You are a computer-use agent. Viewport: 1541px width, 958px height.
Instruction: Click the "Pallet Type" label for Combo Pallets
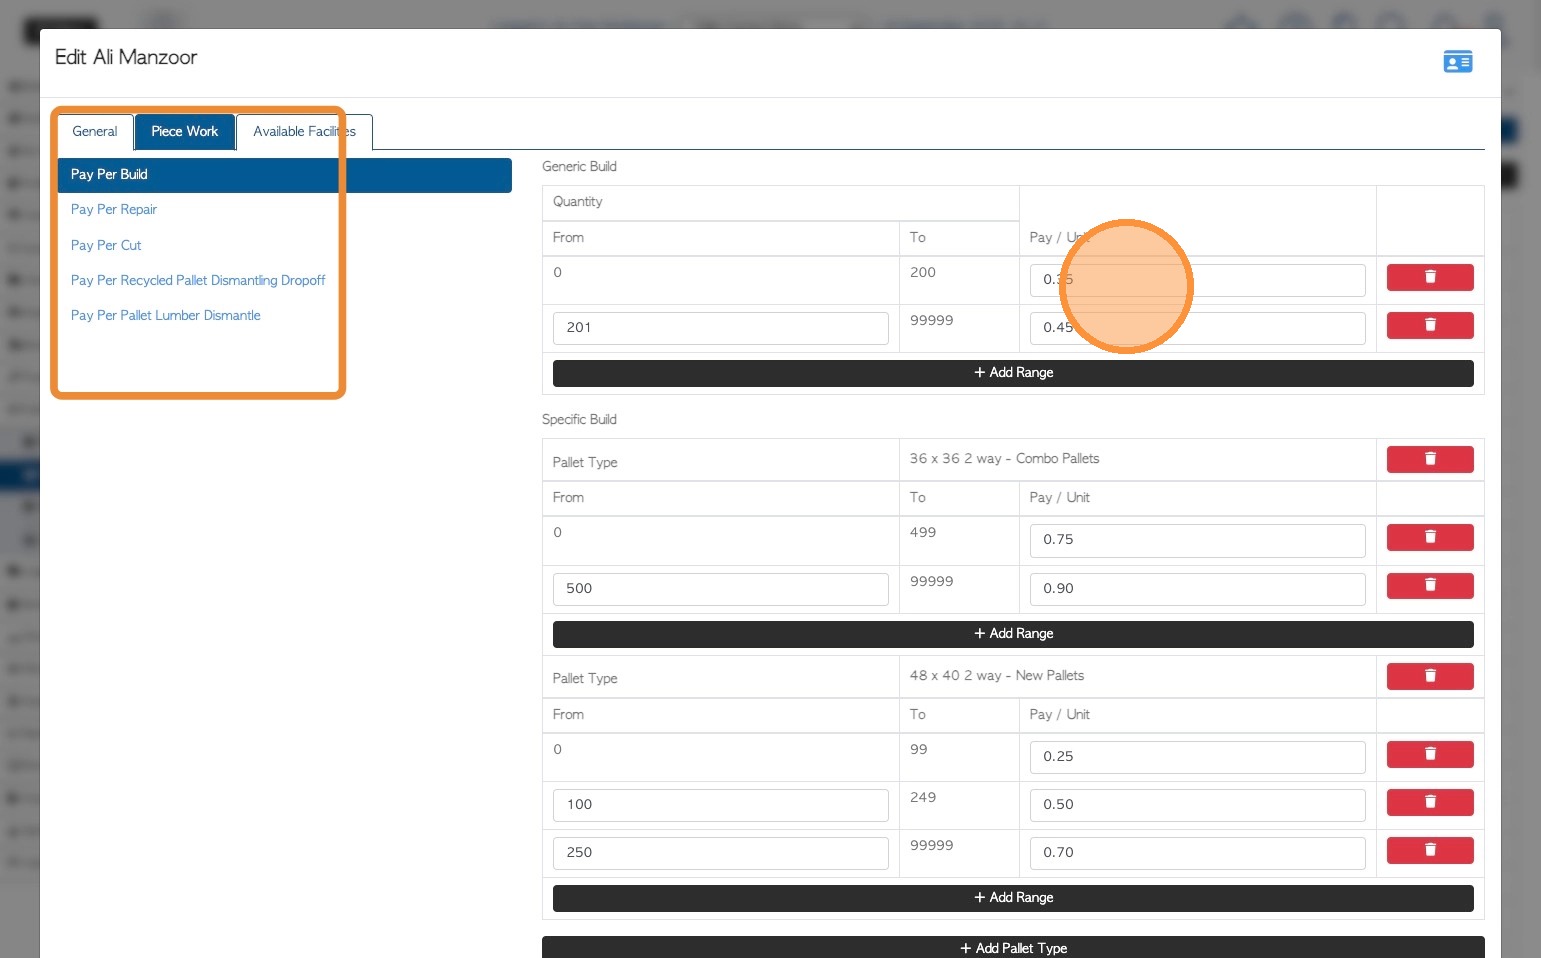(585, 463)
